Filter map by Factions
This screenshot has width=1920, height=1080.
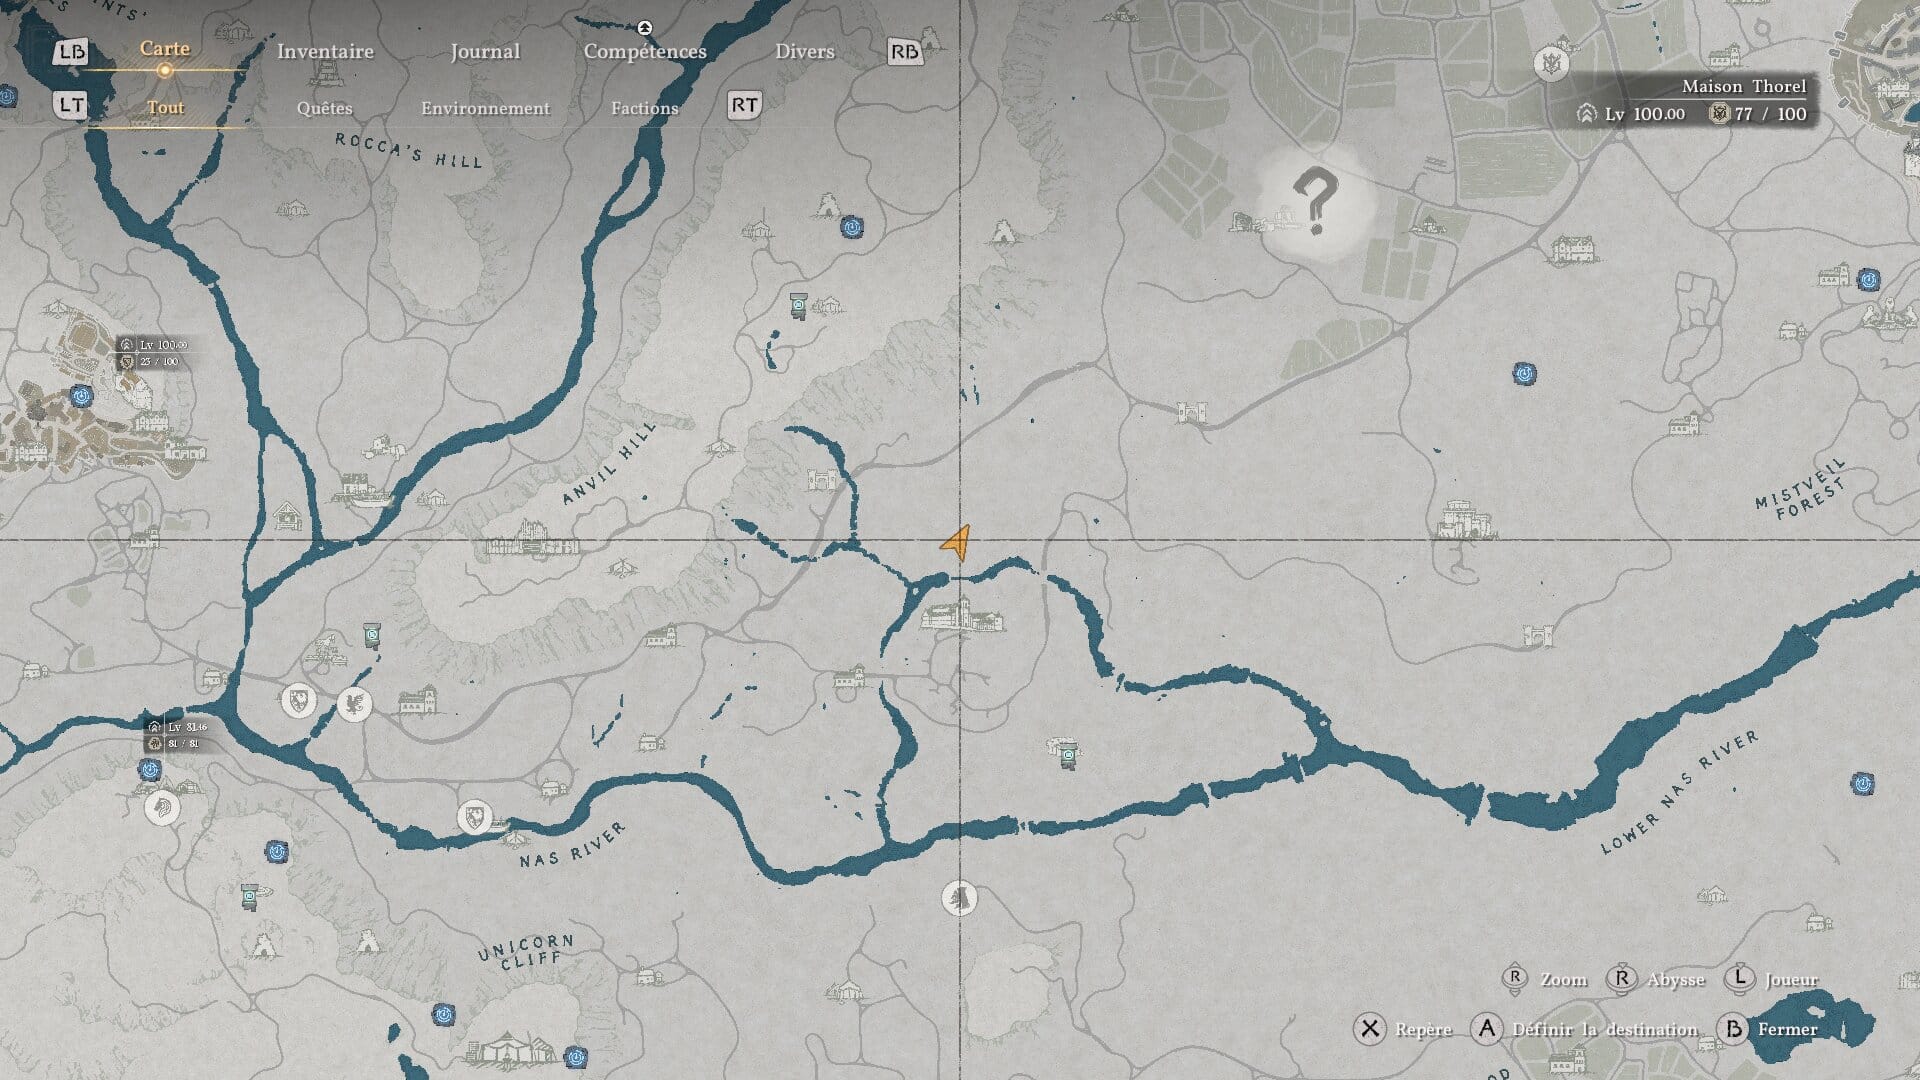click(x=645, y=108)
